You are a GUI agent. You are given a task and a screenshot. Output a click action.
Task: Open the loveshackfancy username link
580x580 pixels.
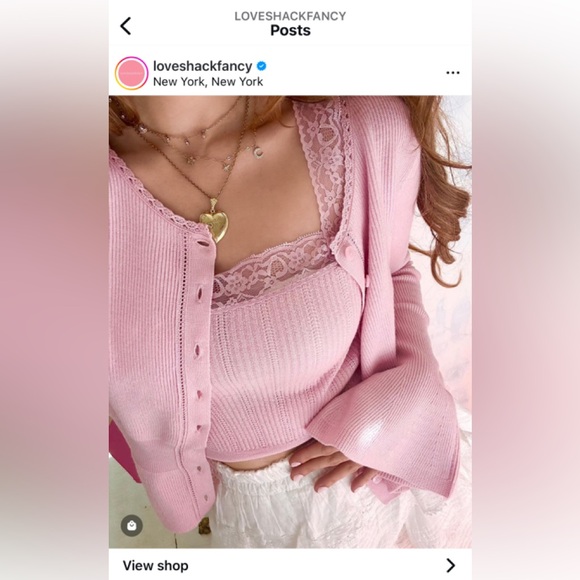coord(202,66)
